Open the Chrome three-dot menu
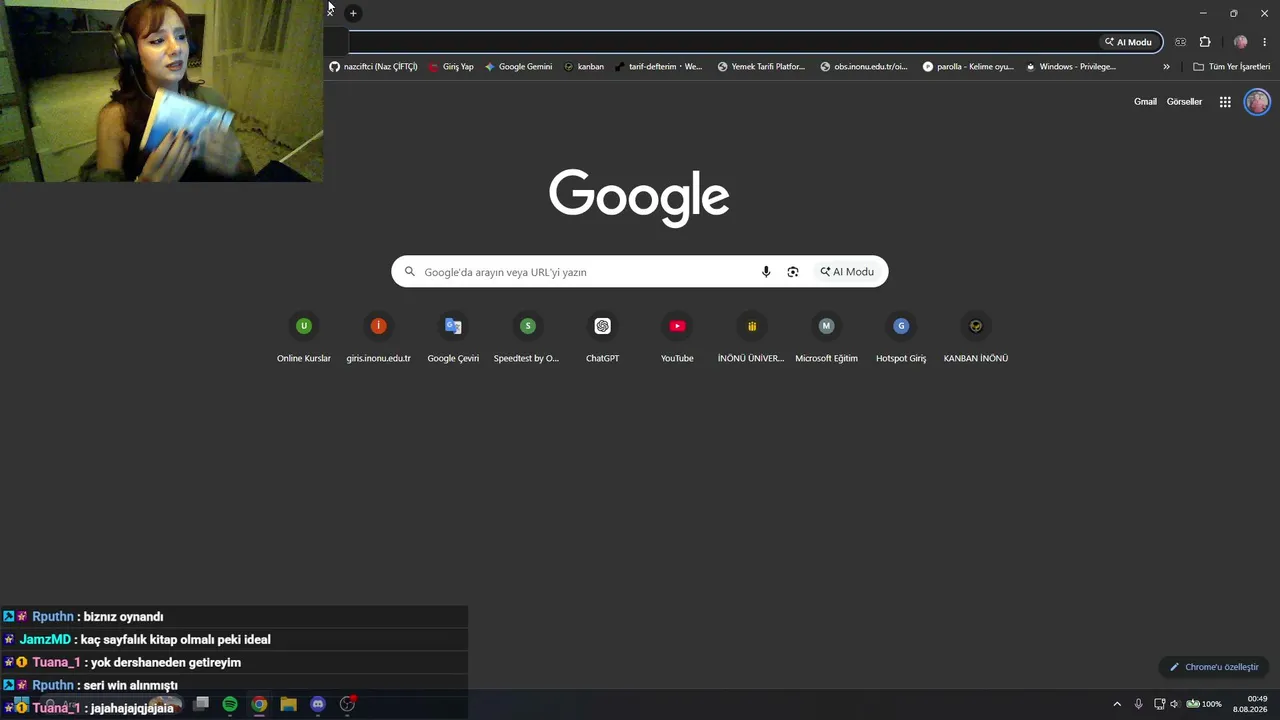Image resolution: width=1280 pixels, height=720 pixels. pyautogui.click(x=1265, y=42)
